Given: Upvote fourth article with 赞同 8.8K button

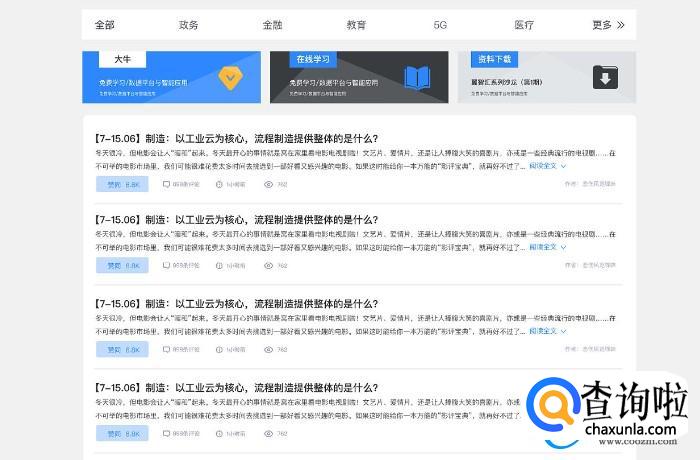Looking at the screenshot, I should pos(122,434).
